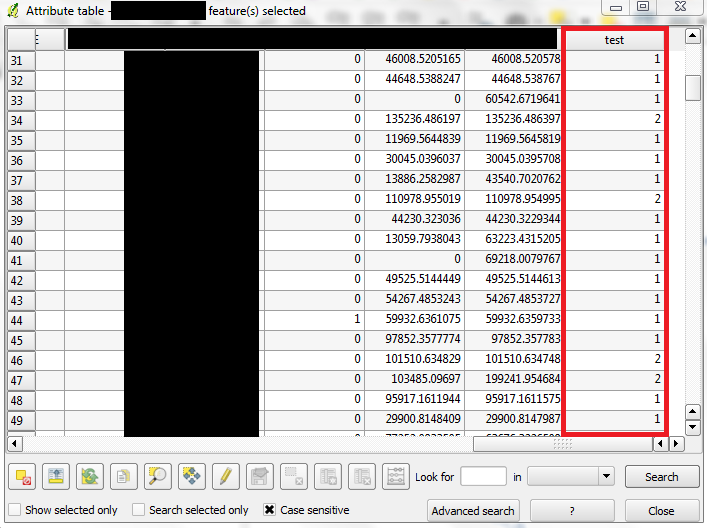The image size is (707, 528).
Task: Click the Unselect all icon
Action: 23,477
